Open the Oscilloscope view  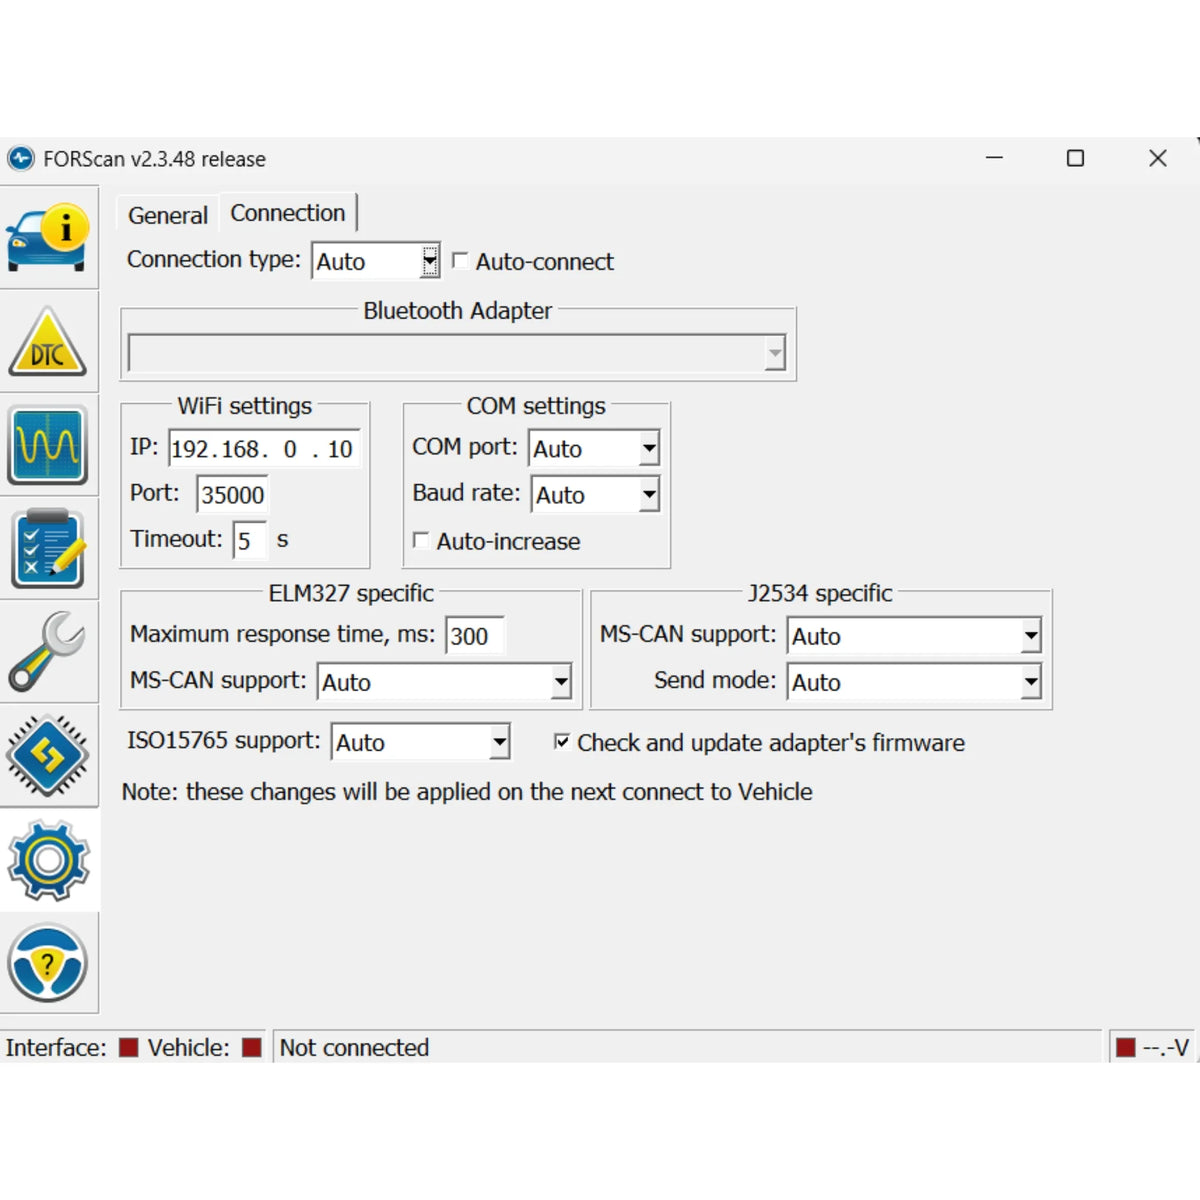coord(50,446)
